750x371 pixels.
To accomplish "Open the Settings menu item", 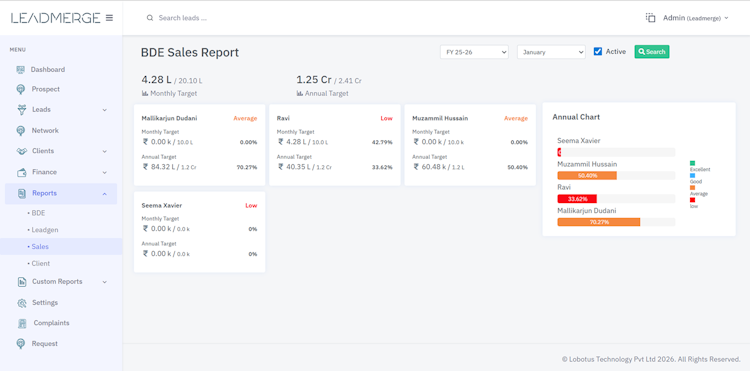I will coord(45,303).
